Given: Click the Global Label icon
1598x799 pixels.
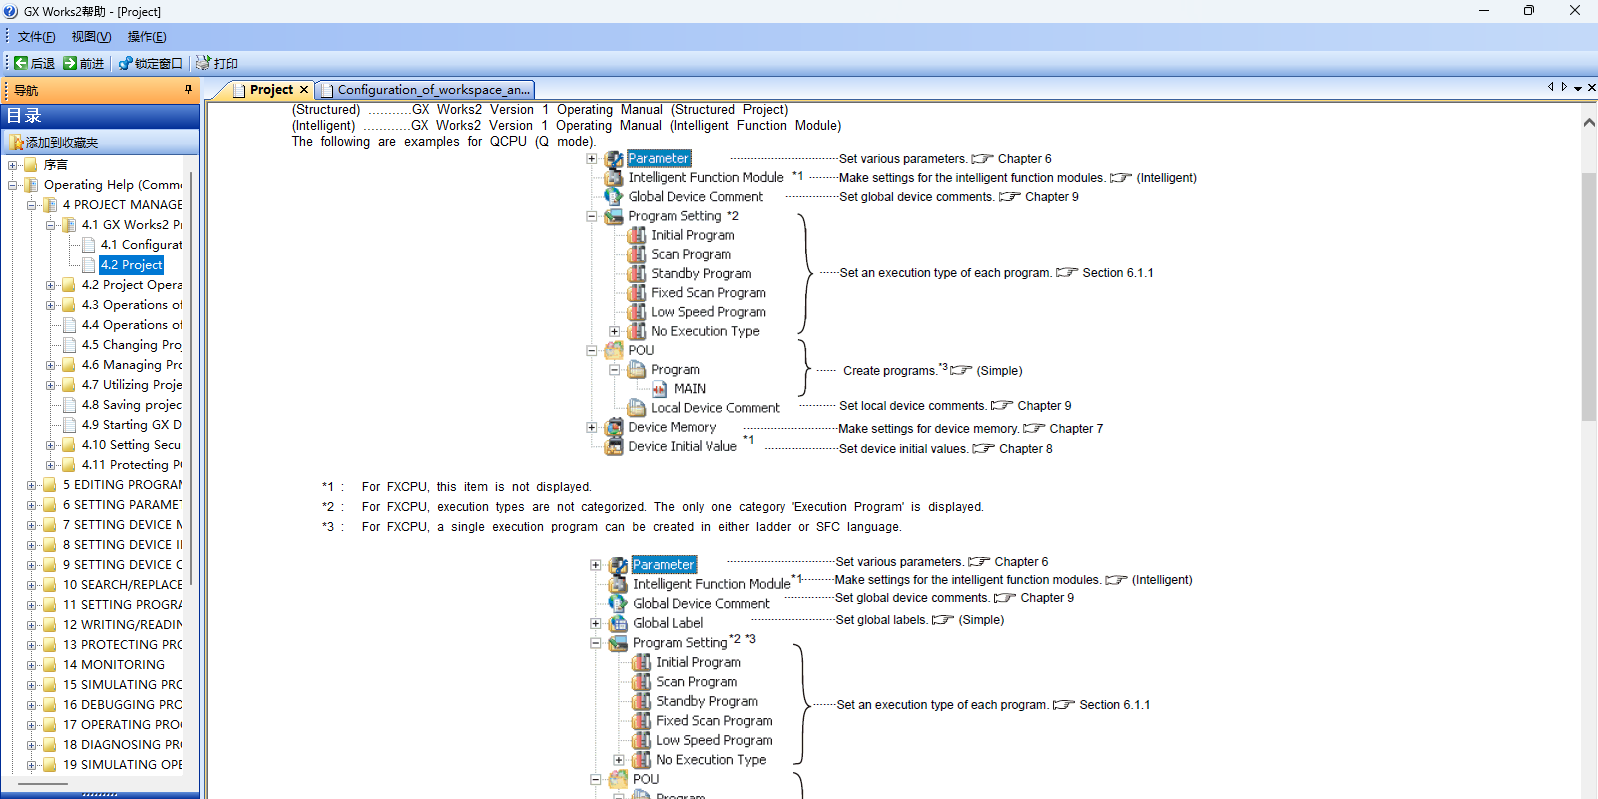Looking at the screenshot, I should pyautogui.click(x=619, y=623).
